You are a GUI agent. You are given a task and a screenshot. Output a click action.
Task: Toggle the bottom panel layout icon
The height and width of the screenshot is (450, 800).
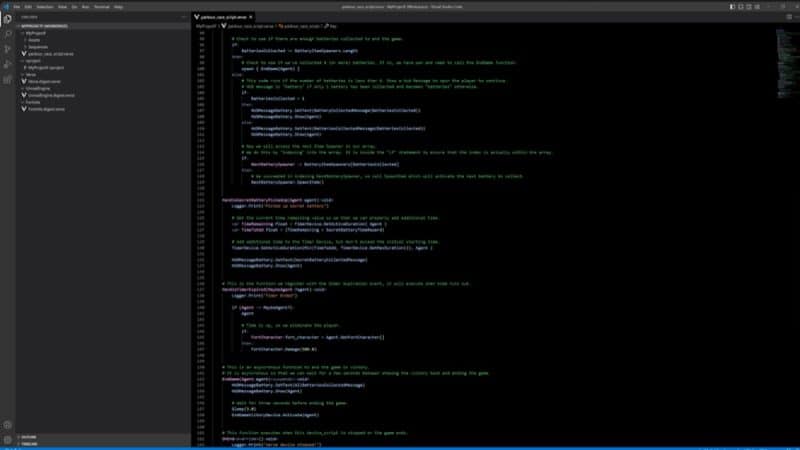pos(741,7)
